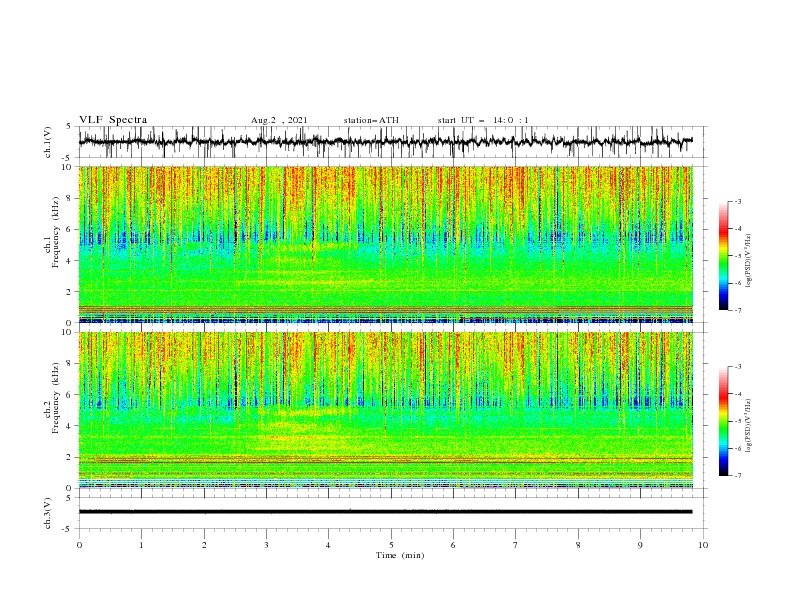The height and width of the screenshot is (612, 792).
Task: Click the ch.1 colorbar "log(PSD)(V²/Hz)" label
Action: pos(749,261)
